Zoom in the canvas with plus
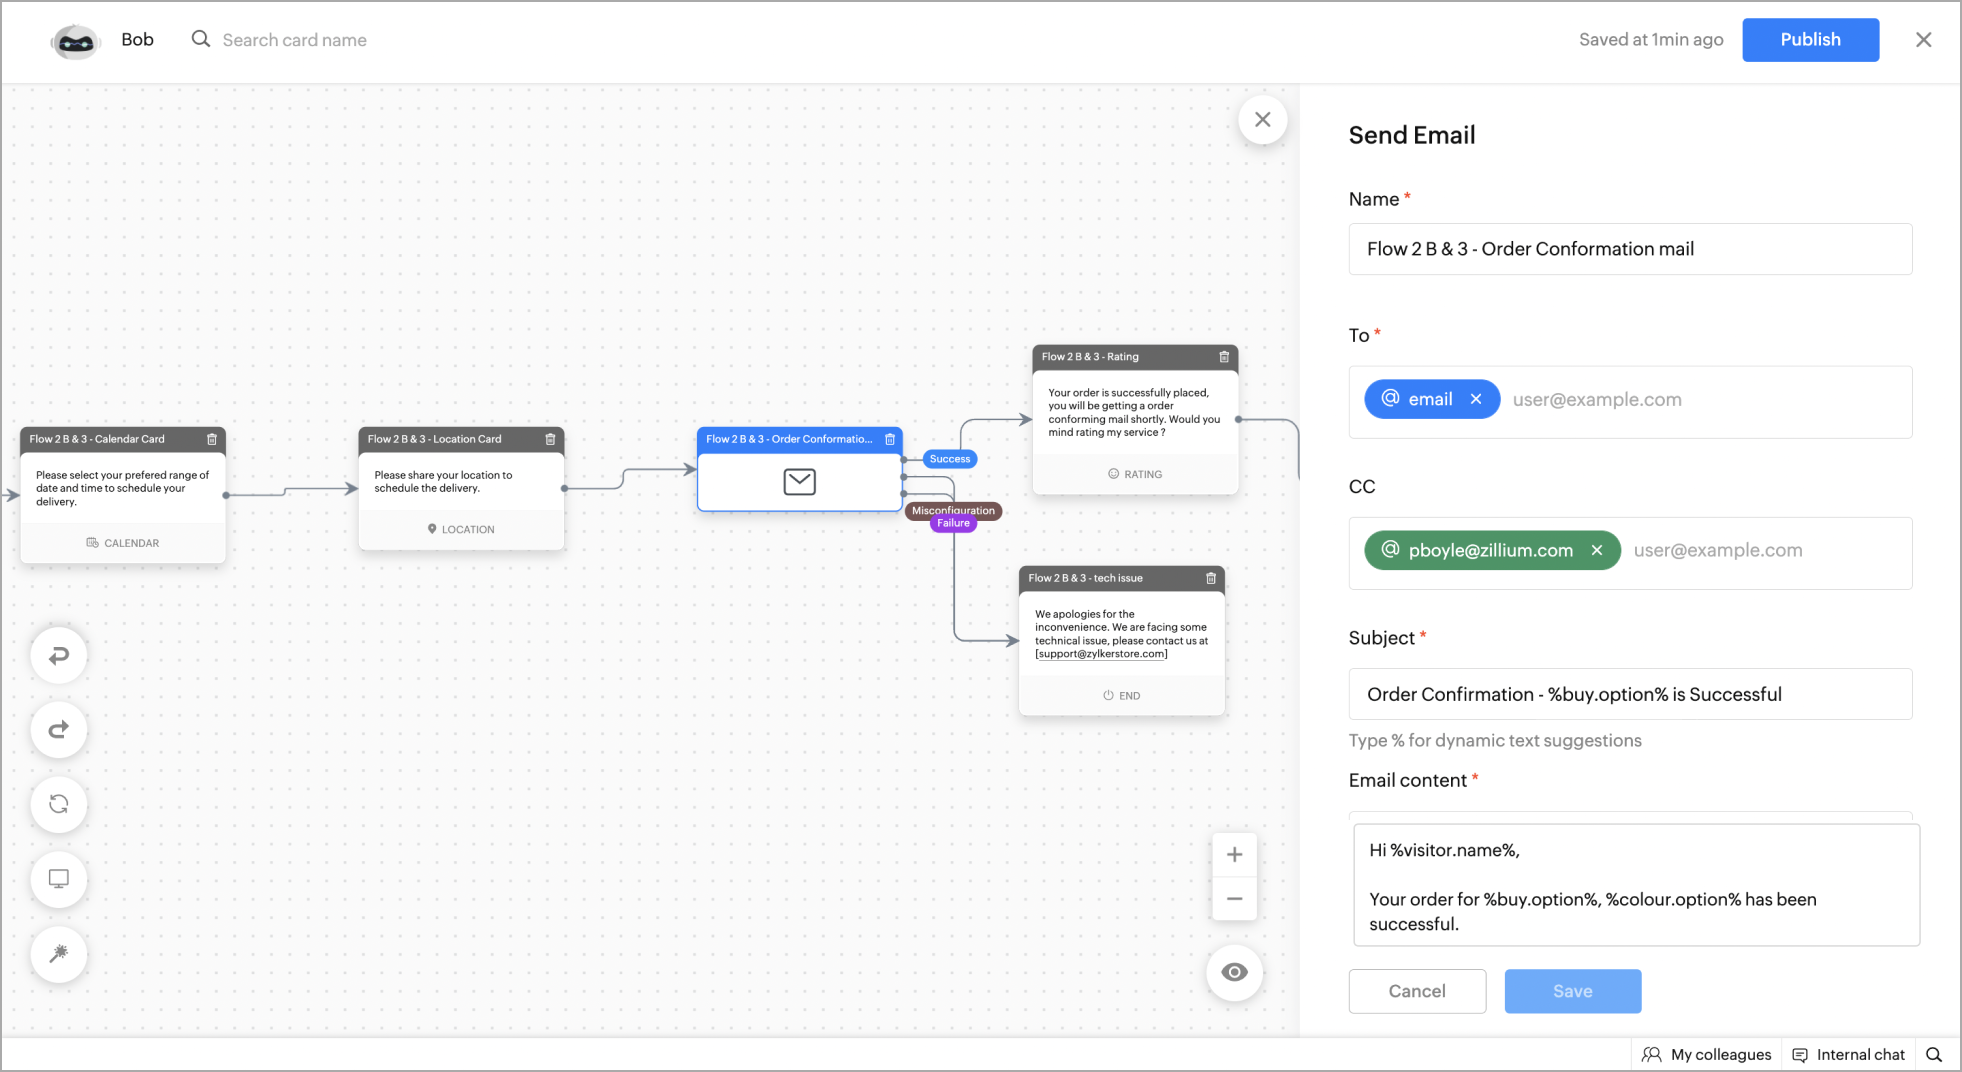Screen dimensions: 1962x1072 click(1235, 855)
